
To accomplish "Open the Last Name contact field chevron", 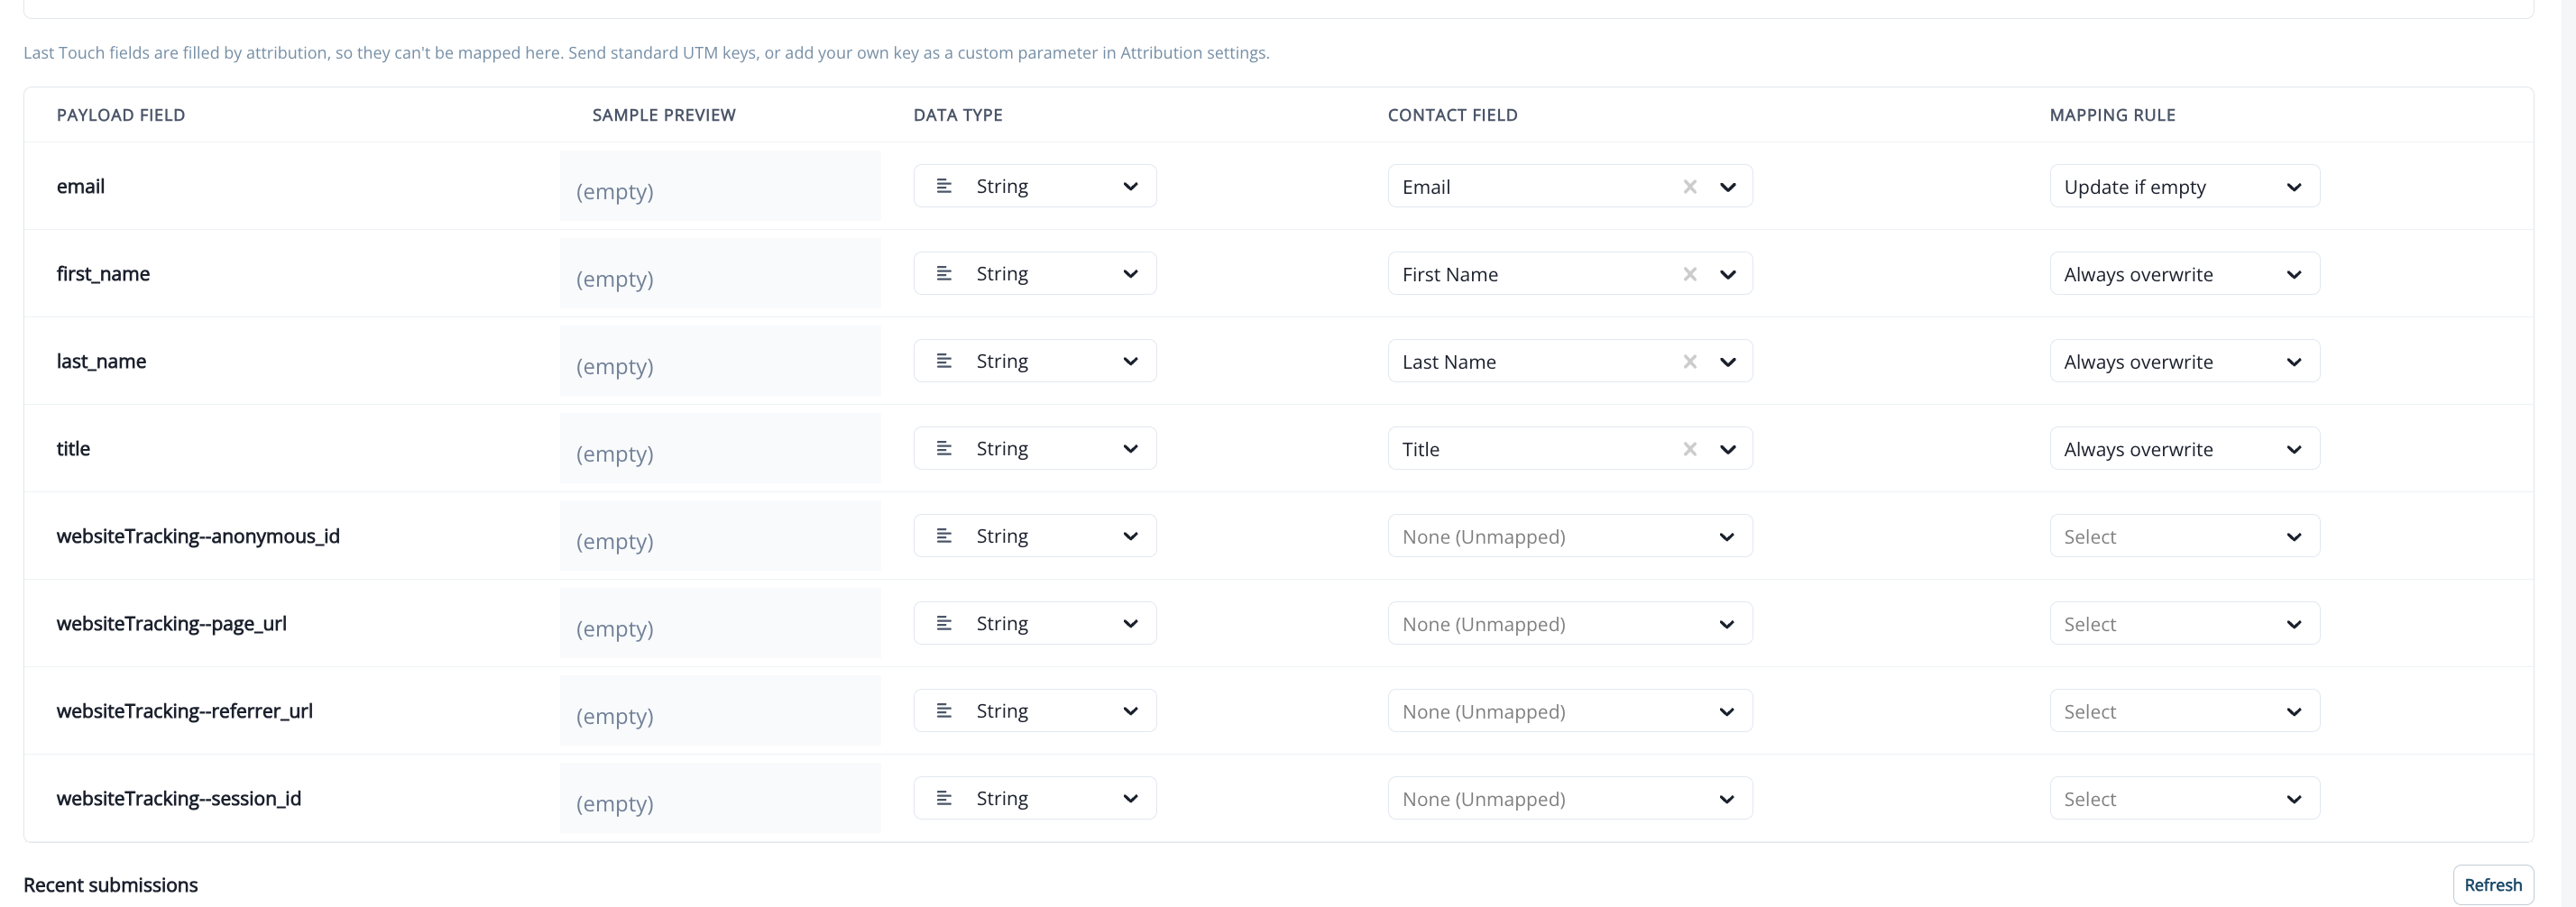I will pyautogui.click(x=1727, y=362).
